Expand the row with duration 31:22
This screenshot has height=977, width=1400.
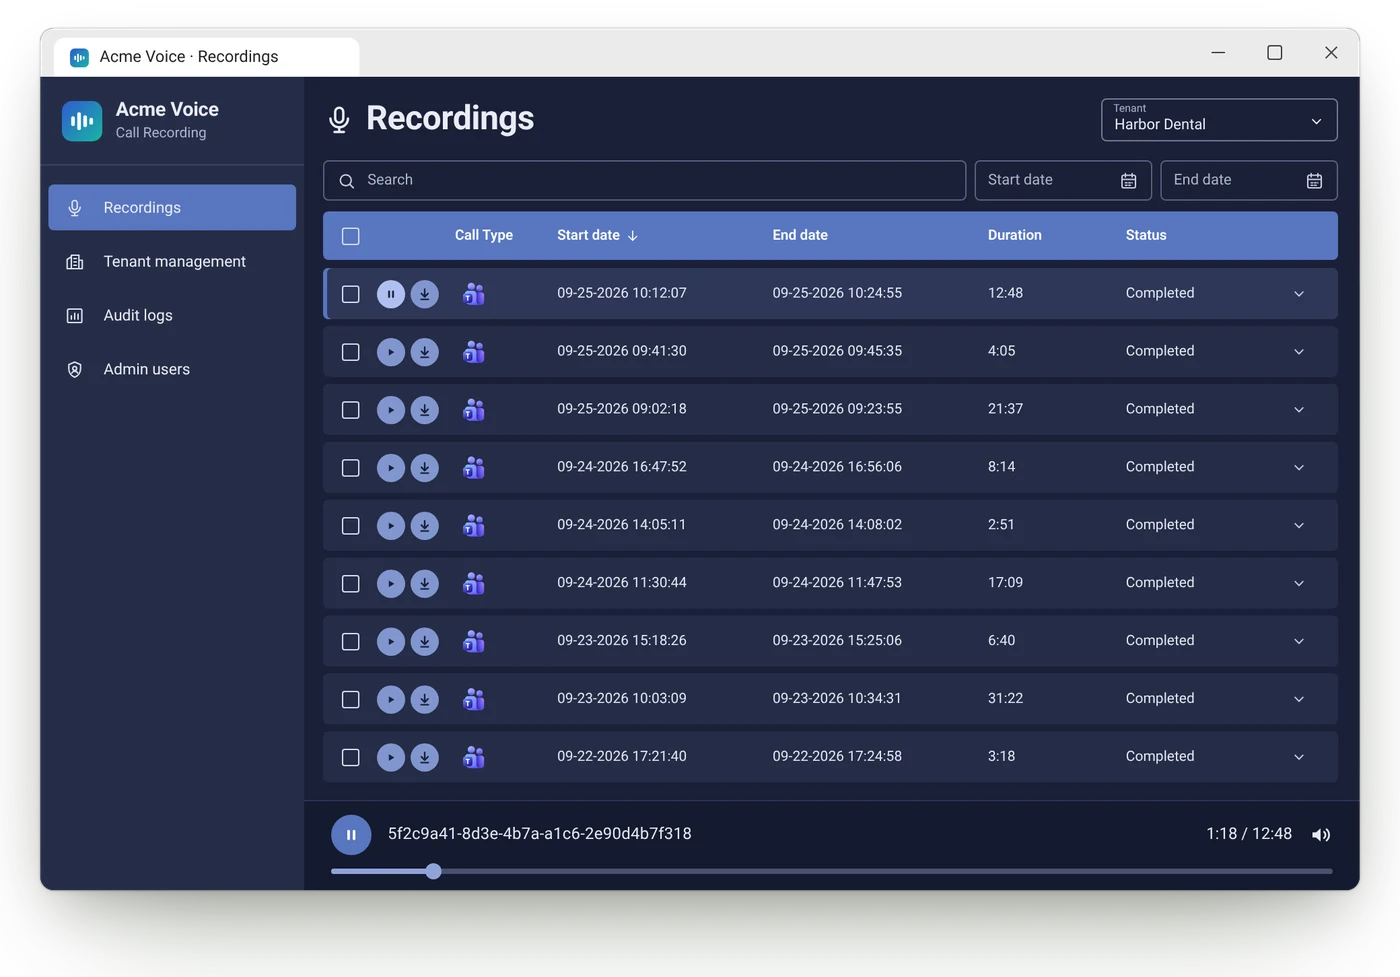1299,700
